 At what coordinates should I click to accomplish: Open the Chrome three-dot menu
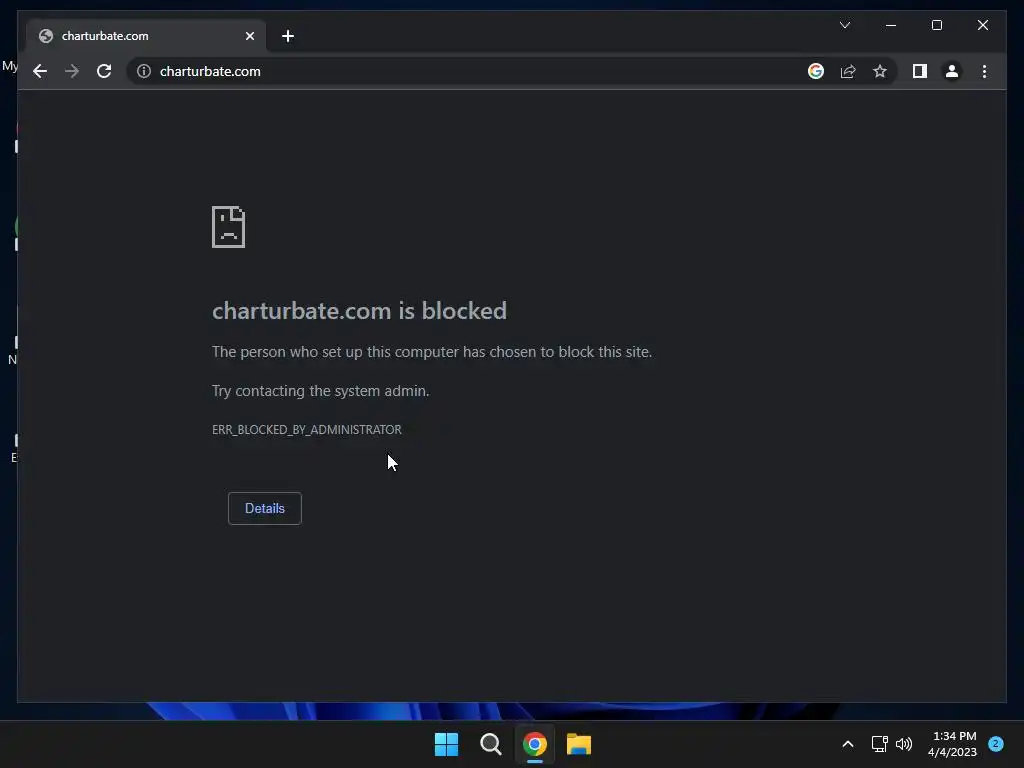pyautogui.click(x=984, y=71)
